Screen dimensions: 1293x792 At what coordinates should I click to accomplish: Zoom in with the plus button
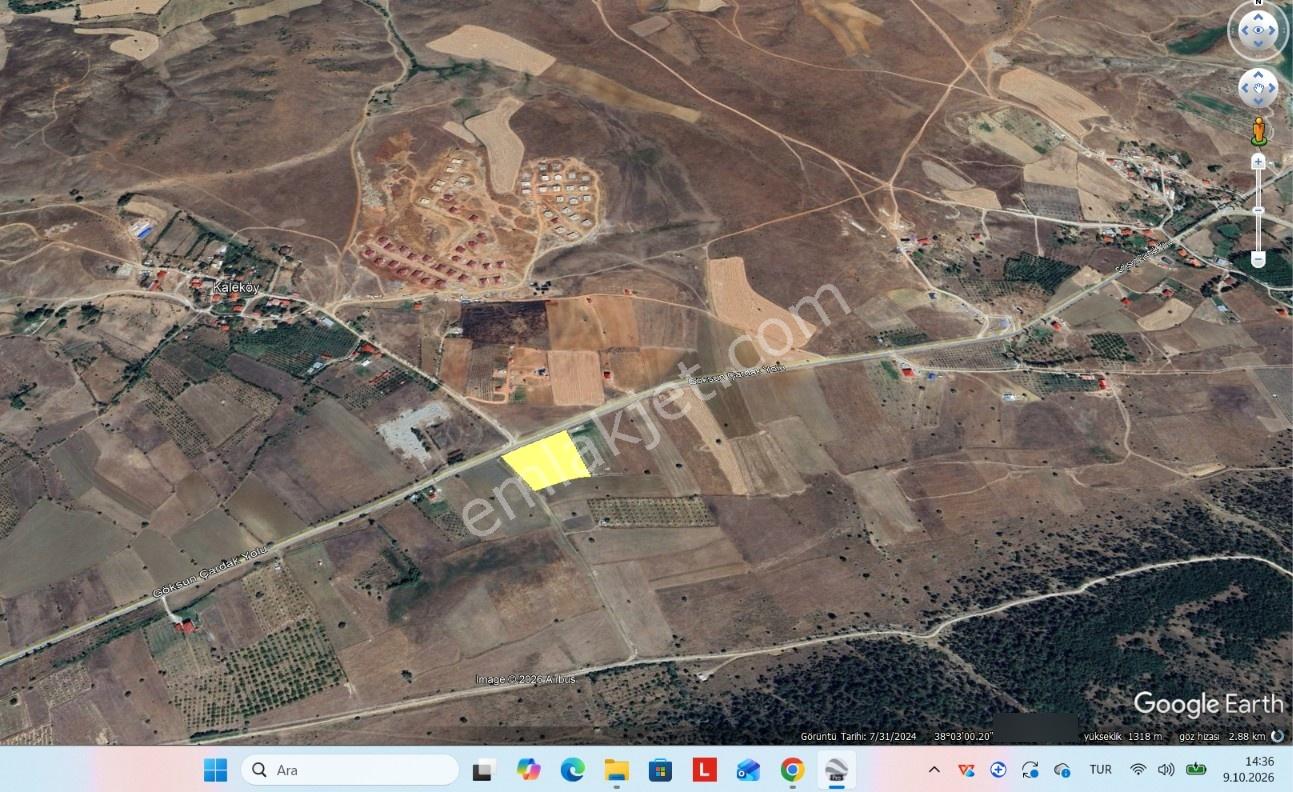[x=1258, y=161]
